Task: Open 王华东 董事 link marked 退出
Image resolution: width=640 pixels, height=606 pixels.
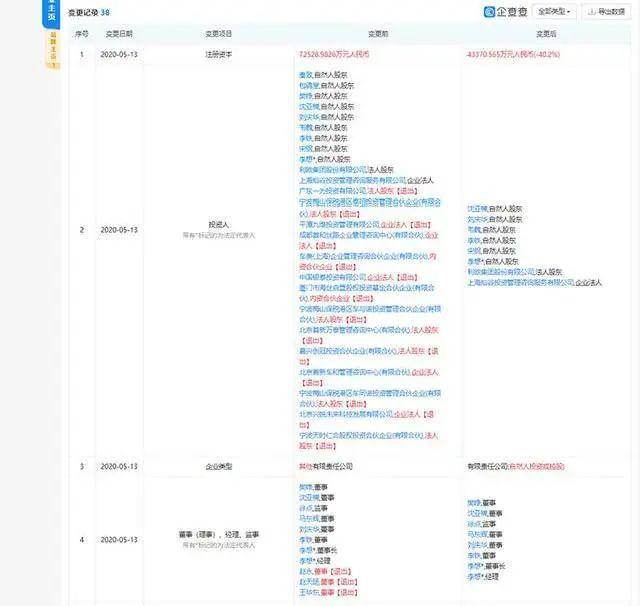Action: click(309, 593)
